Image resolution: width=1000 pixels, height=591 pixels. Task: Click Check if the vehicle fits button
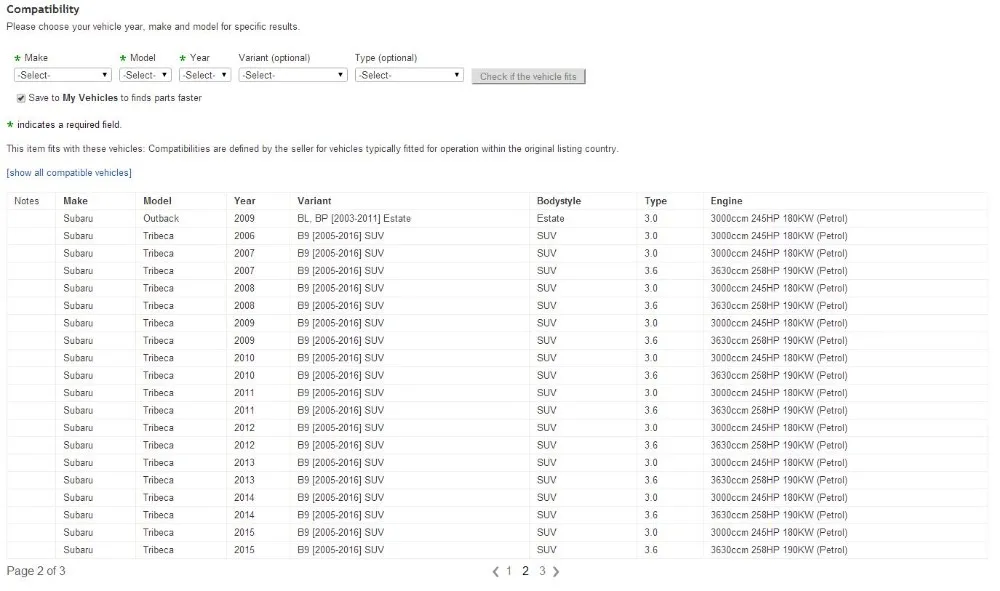pyautogui.click(x=528, y=77)
